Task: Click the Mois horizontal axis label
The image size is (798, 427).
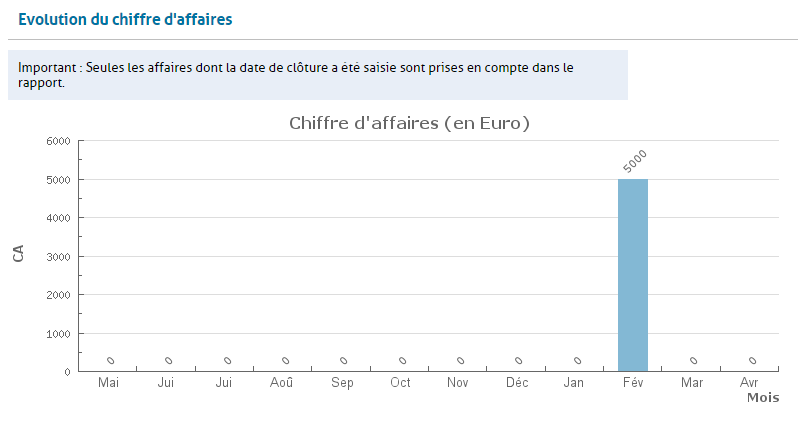Action: 762,397
